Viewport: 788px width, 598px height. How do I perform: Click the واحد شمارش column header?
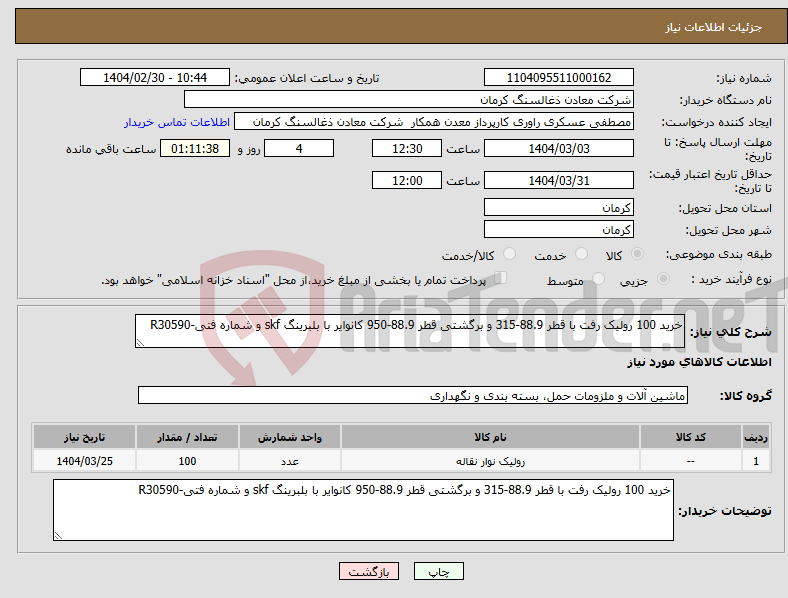(x=290, y=437)
